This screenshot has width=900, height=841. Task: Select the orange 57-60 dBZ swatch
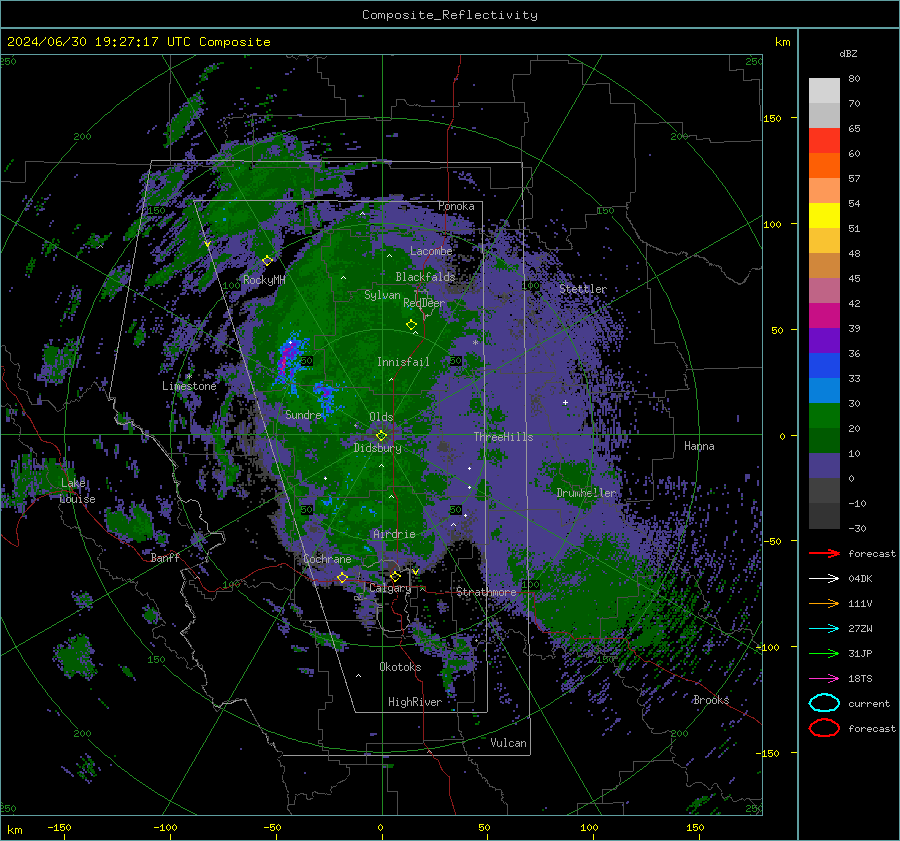[824, 166]
